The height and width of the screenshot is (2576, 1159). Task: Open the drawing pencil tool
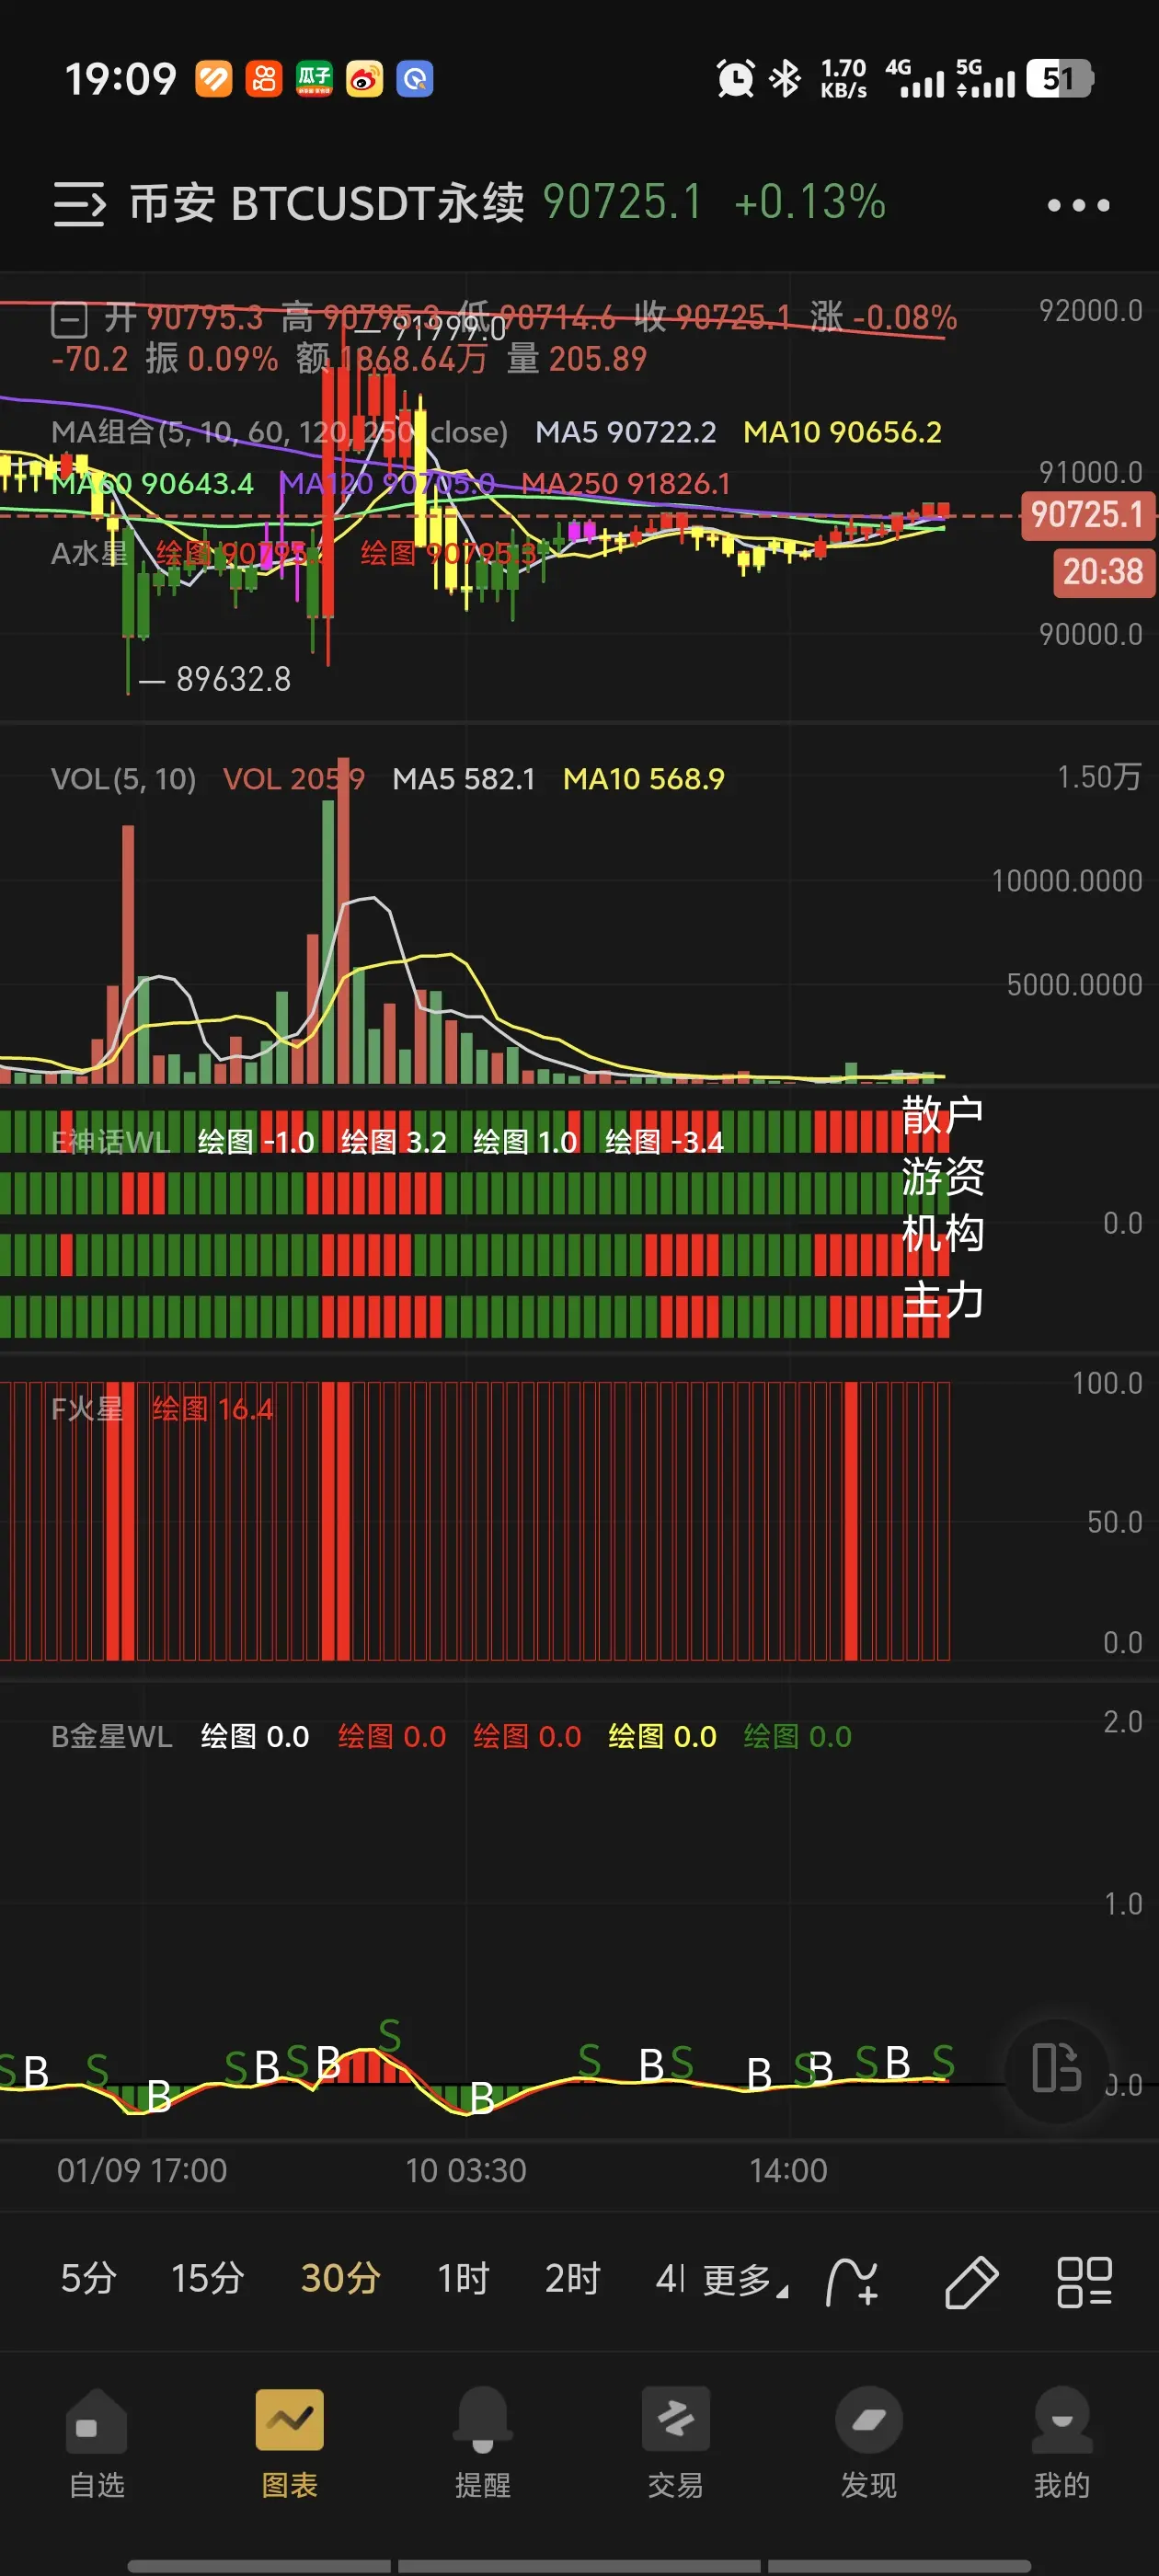click(x=971, y=2282)
